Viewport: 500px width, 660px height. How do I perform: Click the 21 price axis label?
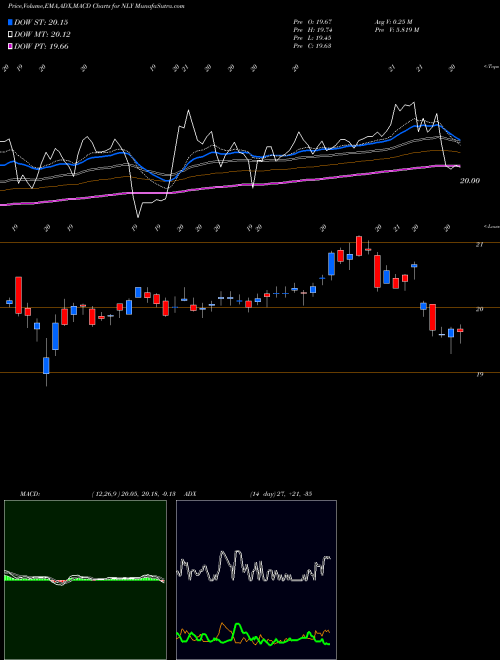[479, 245]
